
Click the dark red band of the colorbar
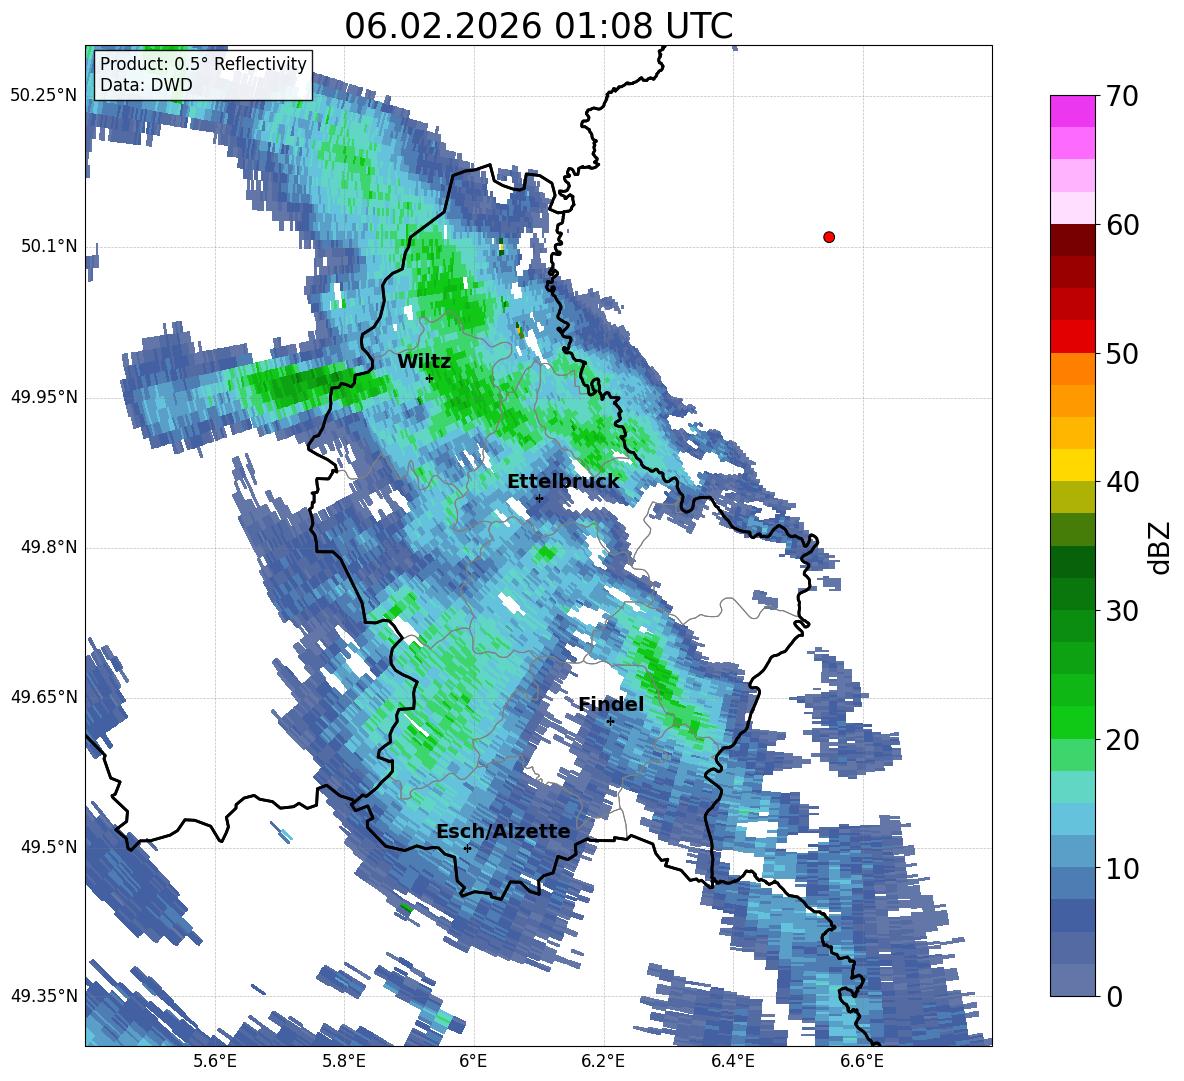coord(1072,240)
